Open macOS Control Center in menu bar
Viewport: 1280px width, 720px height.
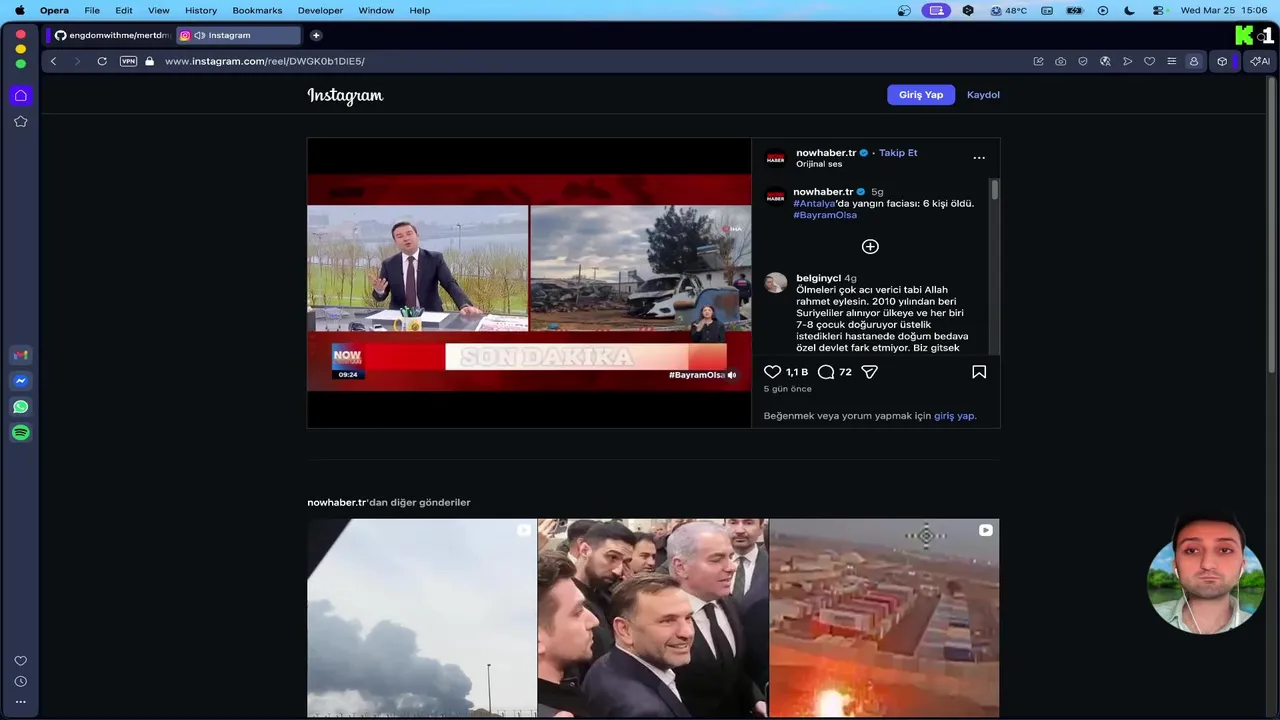pos(1158,10)
